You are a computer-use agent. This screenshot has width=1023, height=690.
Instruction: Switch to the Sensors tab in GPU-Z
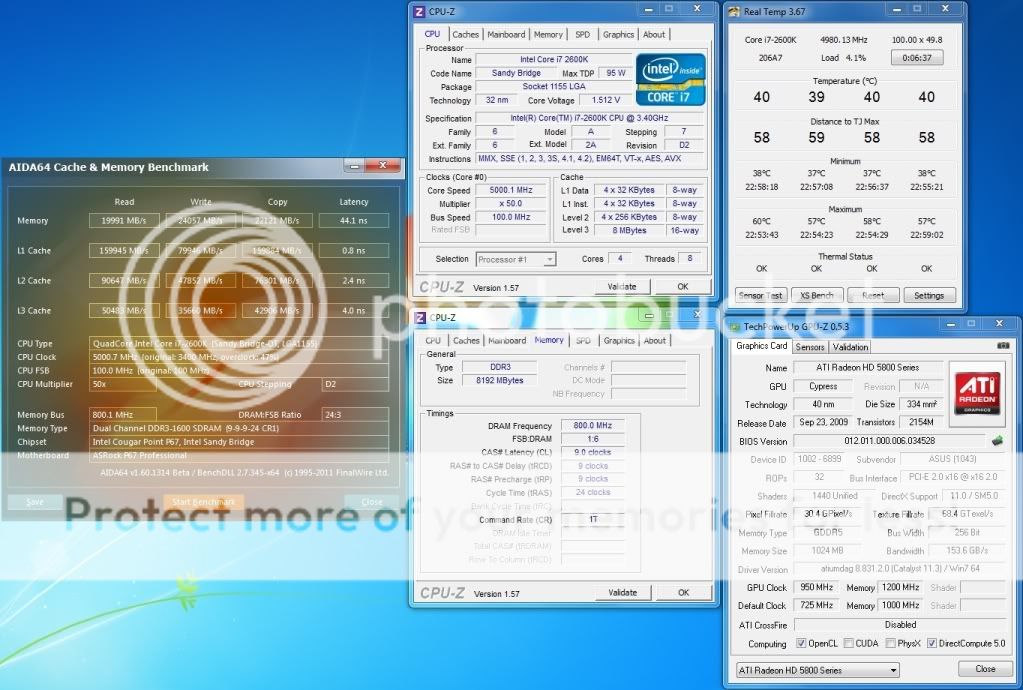pos(810,347)
